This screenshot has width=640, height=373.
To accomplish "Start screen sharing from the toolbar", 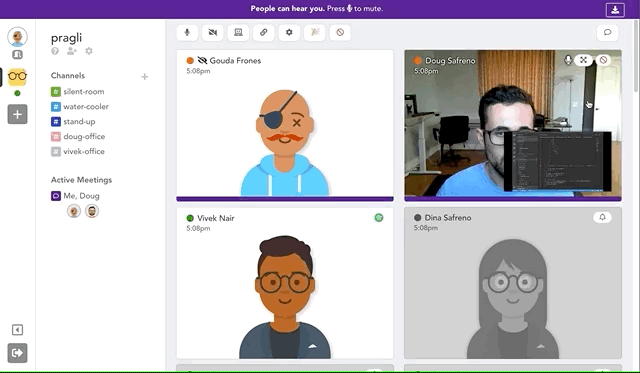I will coord(238,32).
